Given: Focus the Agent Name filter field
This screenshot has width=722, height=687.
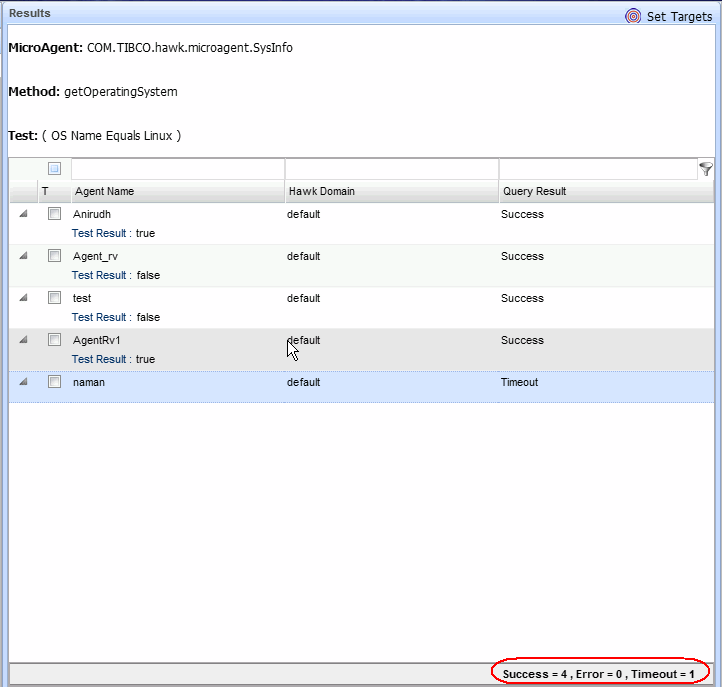Looking at the screenshot, I should 177,169.
